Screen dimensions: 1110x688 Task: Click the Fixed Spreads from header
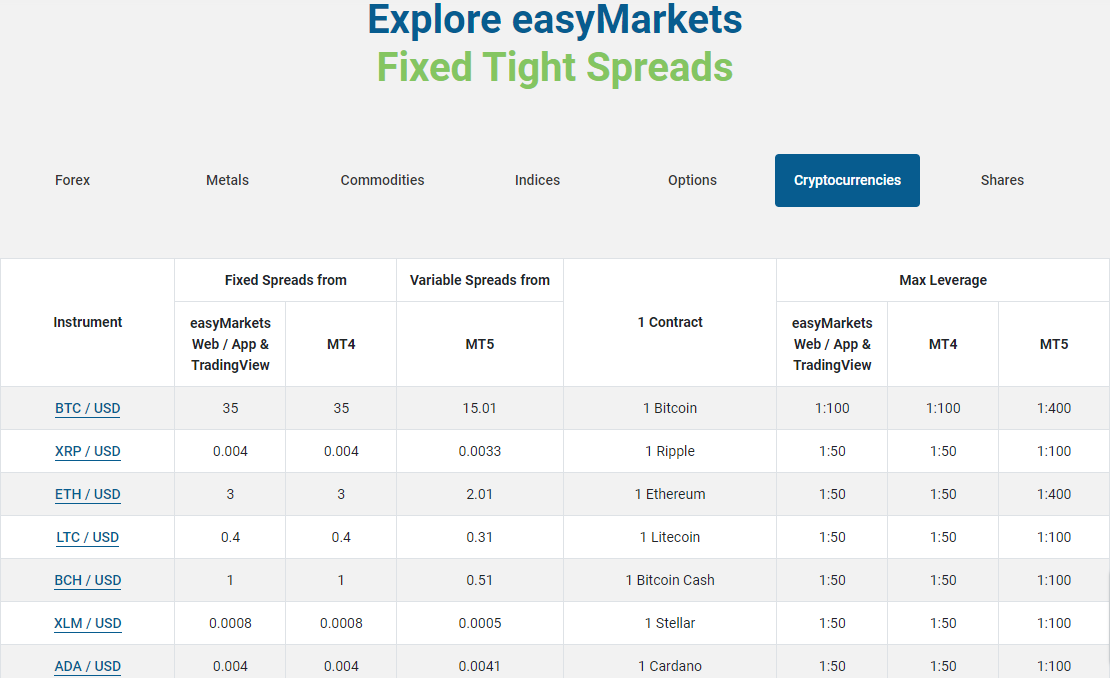click(x=285, y=280)
